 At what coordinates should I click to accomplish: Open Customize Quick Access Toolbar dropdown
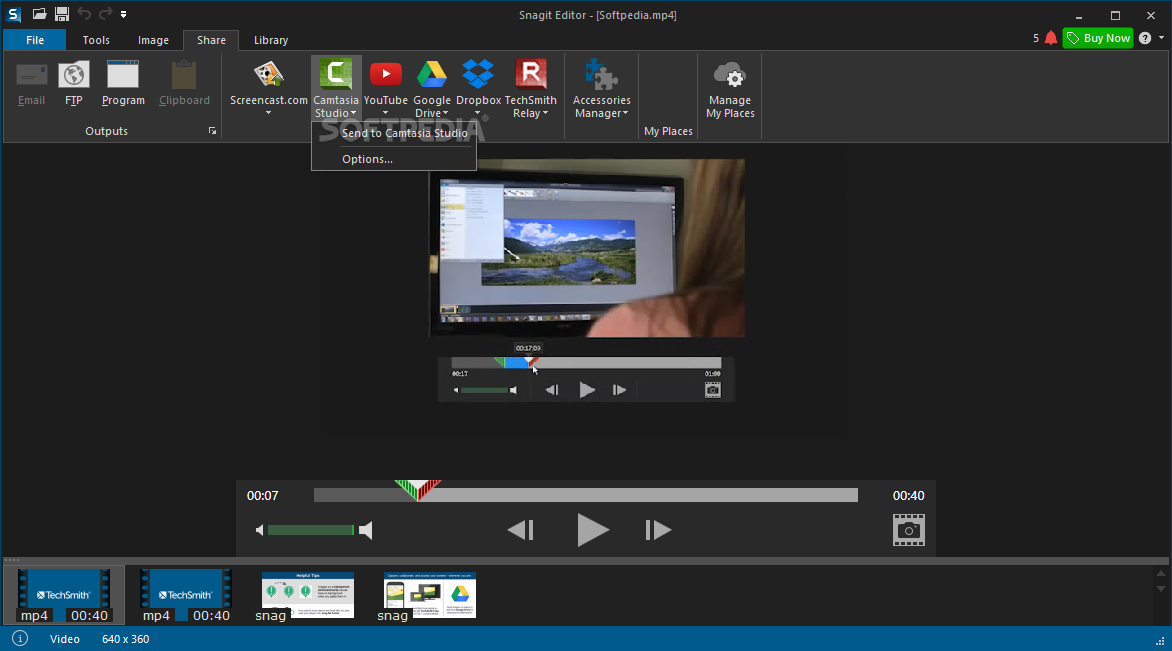[x=123, y=14]
